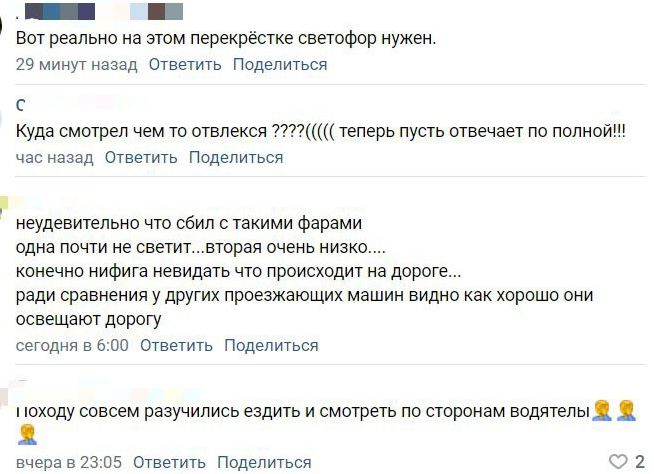Like the comment with 2 hearts
This screenshot has width=654, height=474.
point(618,461)
